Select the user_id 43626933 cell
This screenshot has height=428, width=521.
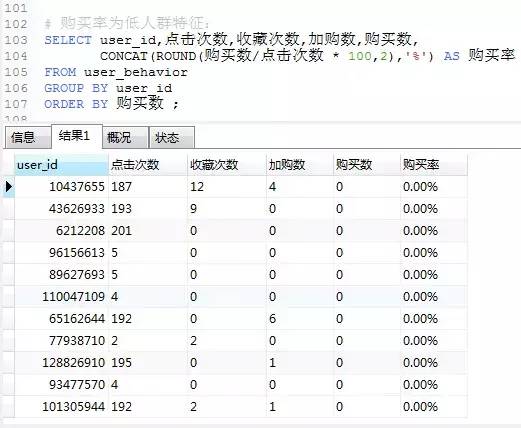tap(61, 209)
